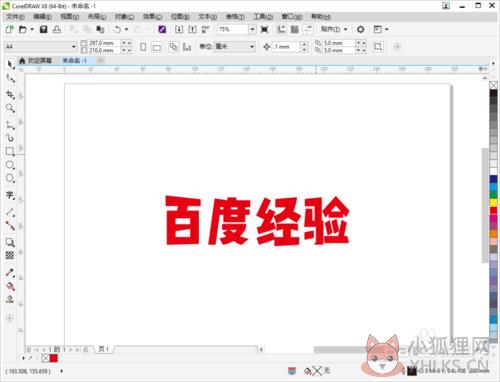Click the purple Search Content icon
Screen dimensions: 500x382
(x=162, y=29)
